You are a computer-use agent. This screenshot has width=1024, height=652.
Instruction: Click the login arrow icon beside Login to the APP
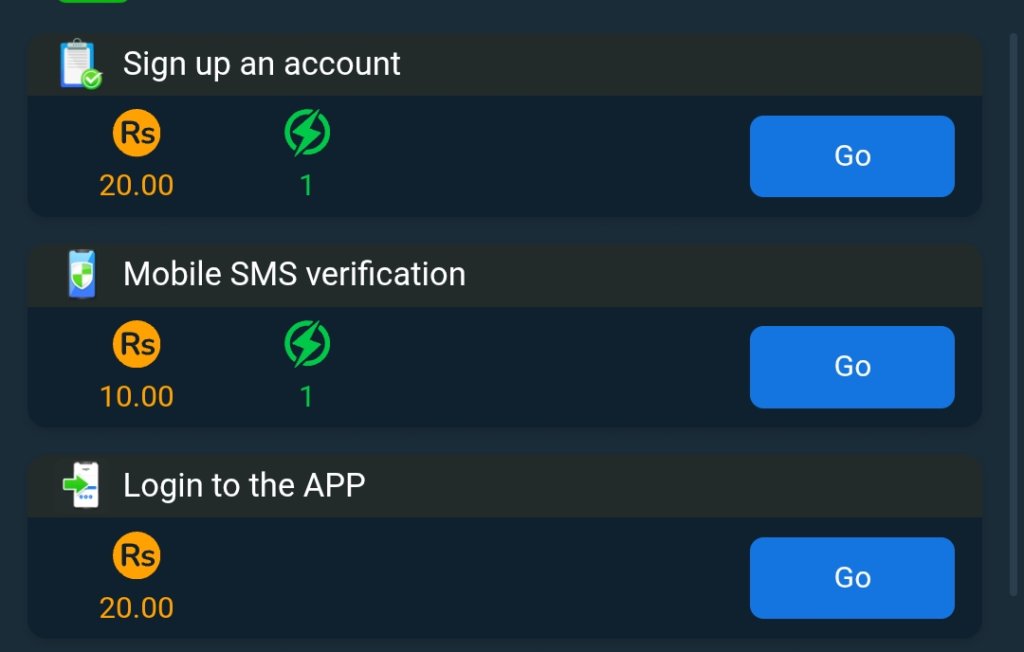(81, 485)
